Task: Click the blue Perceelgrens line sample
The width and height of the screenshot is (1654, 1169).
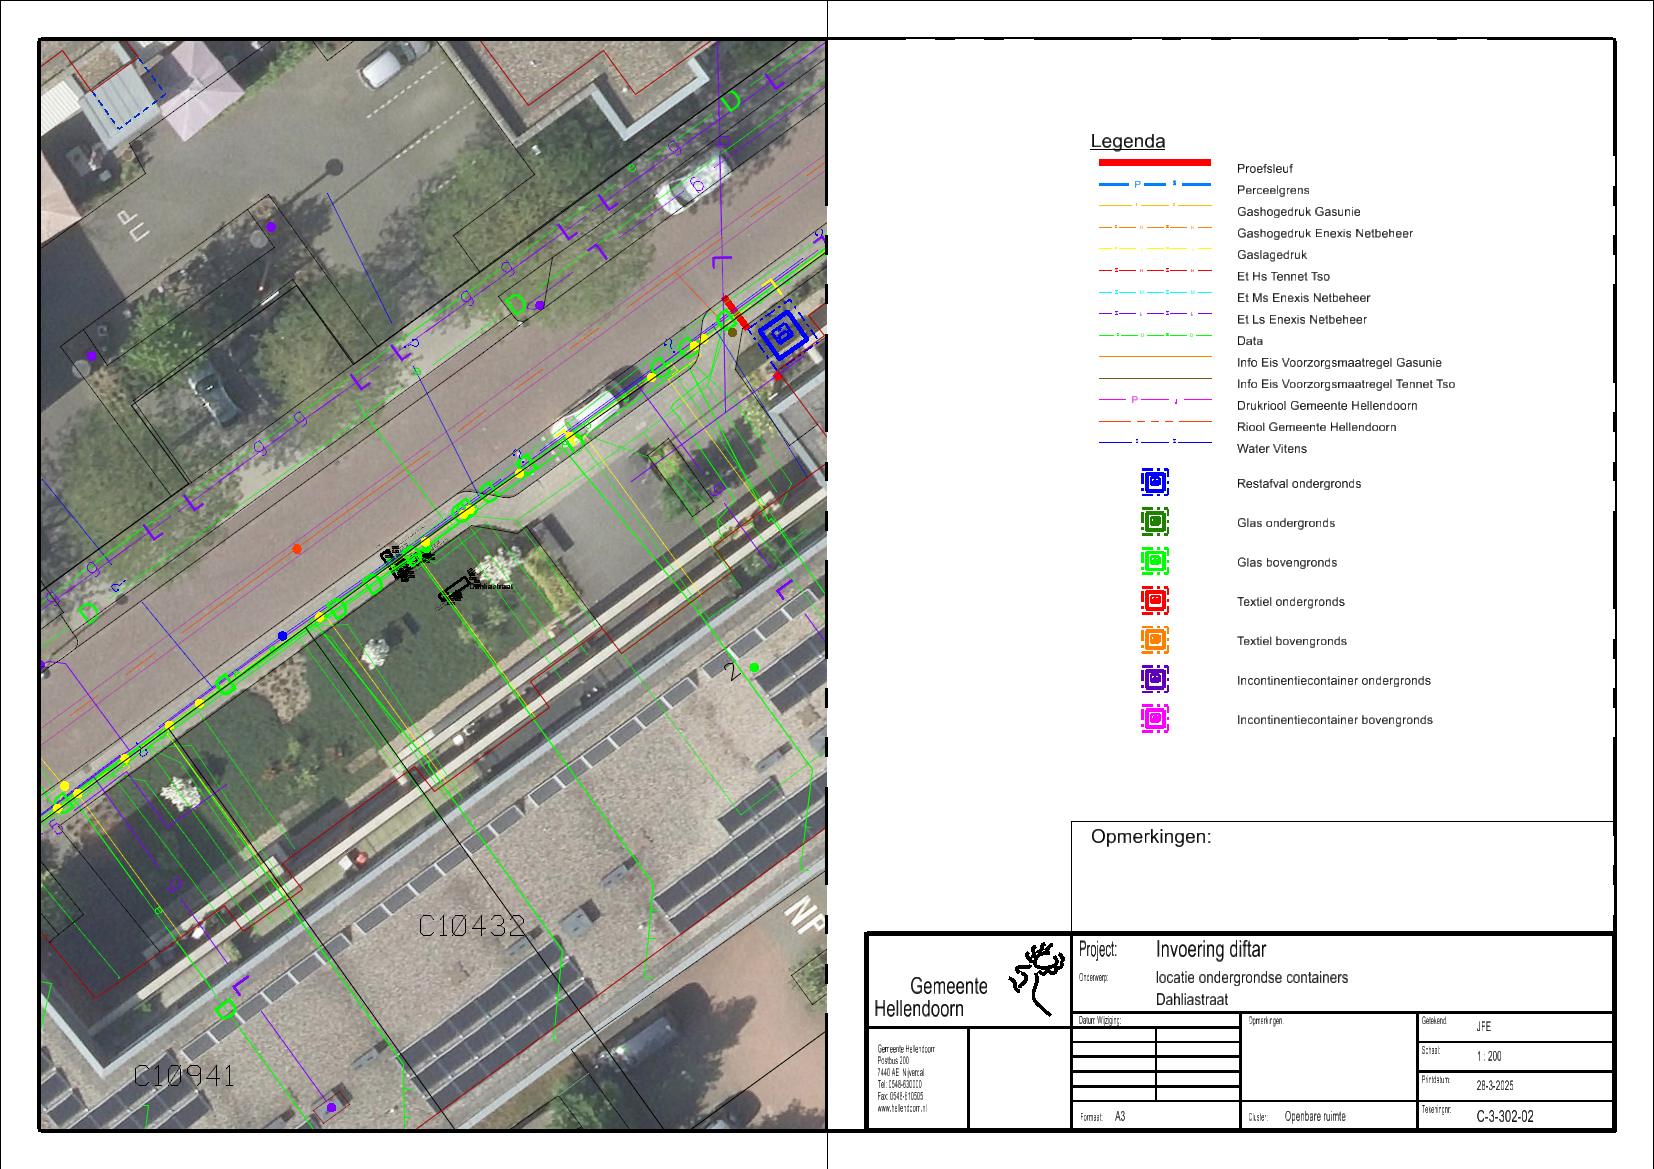Action: pos(1154,185)
